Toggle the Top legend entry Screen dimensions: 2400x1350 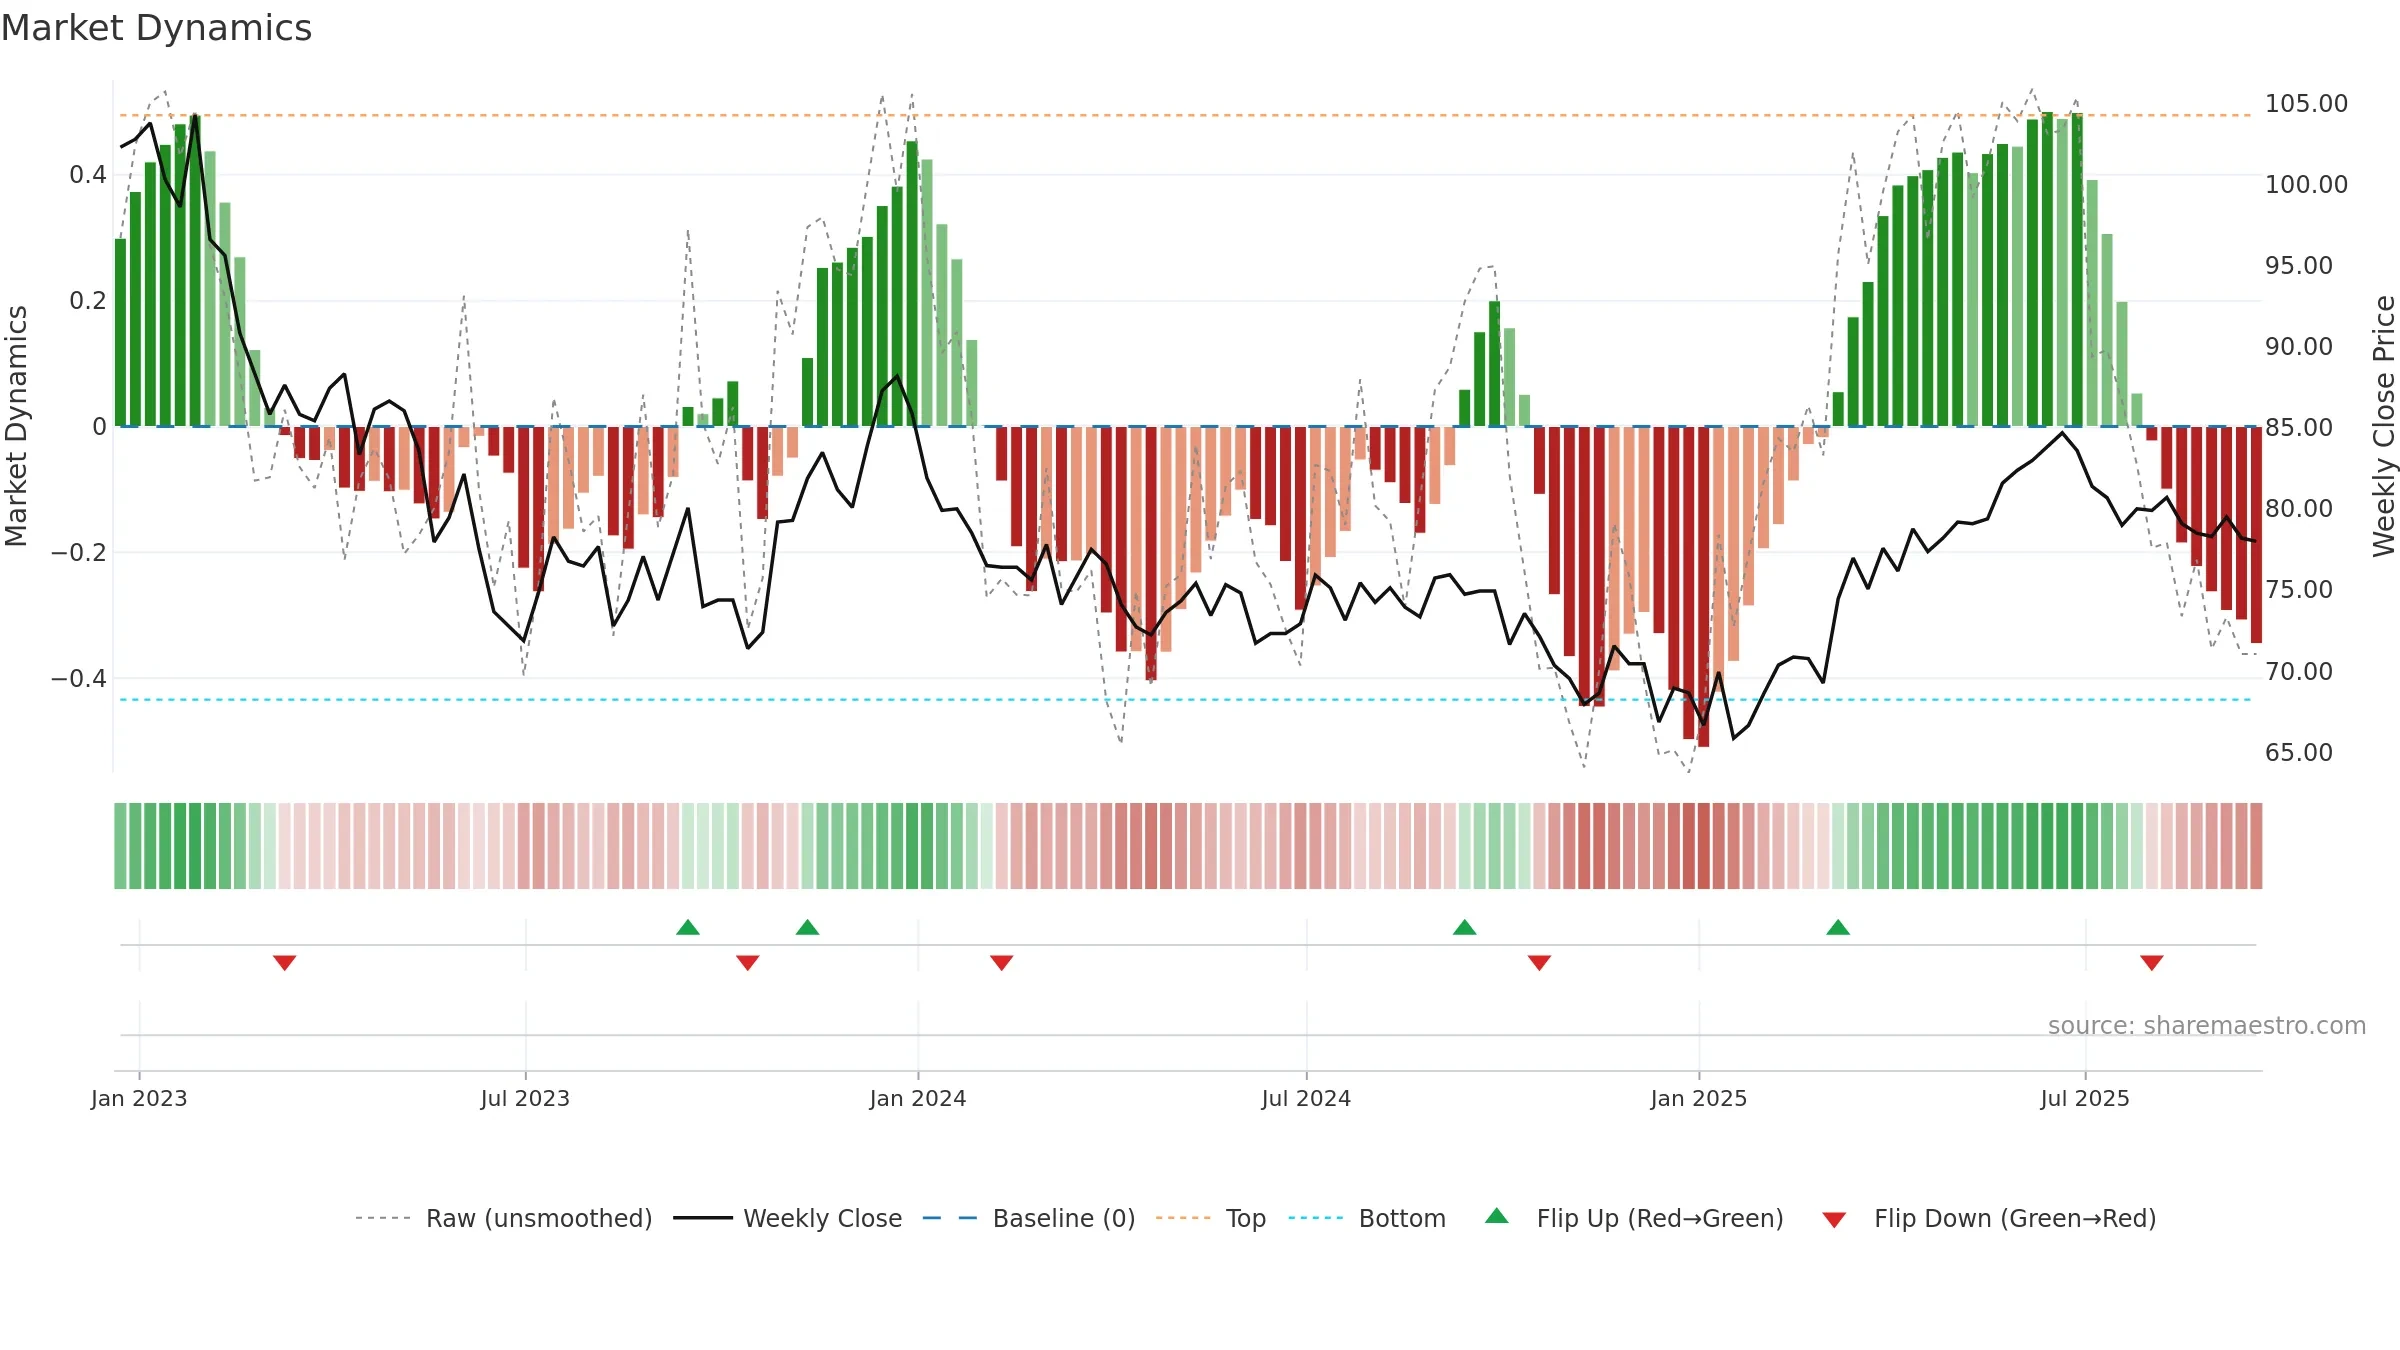[1211, 1218]
